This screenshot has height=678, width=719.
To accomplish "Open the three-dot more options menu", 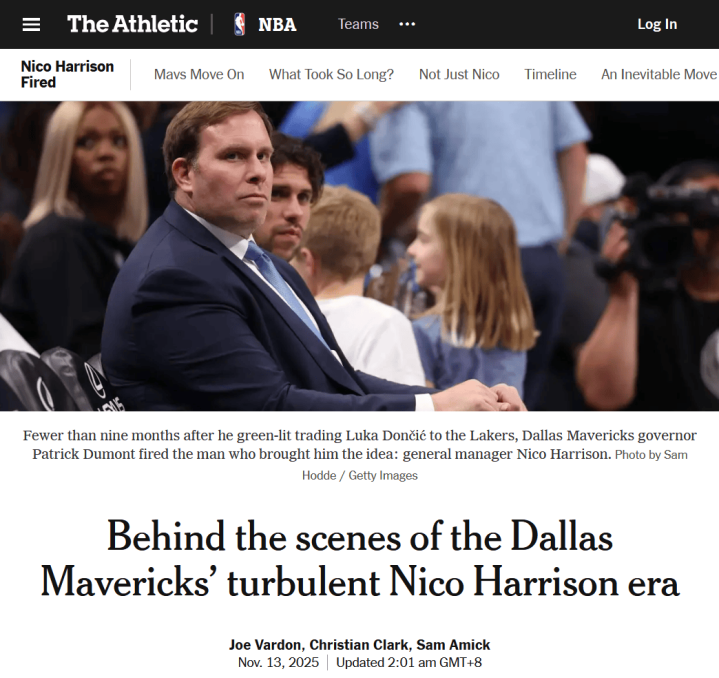I will pyautogui.click(x=407, y=24).
